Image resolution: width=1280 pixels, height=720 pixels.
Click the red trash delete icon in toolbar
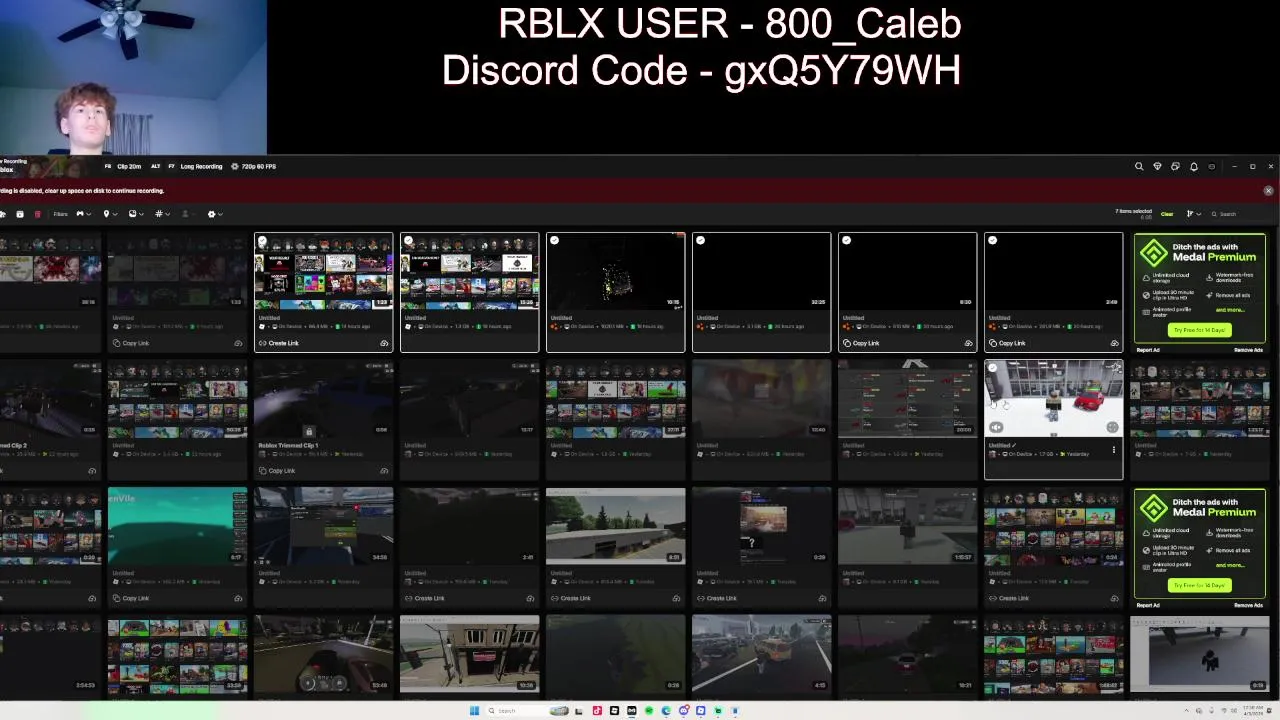coord(38,214)
